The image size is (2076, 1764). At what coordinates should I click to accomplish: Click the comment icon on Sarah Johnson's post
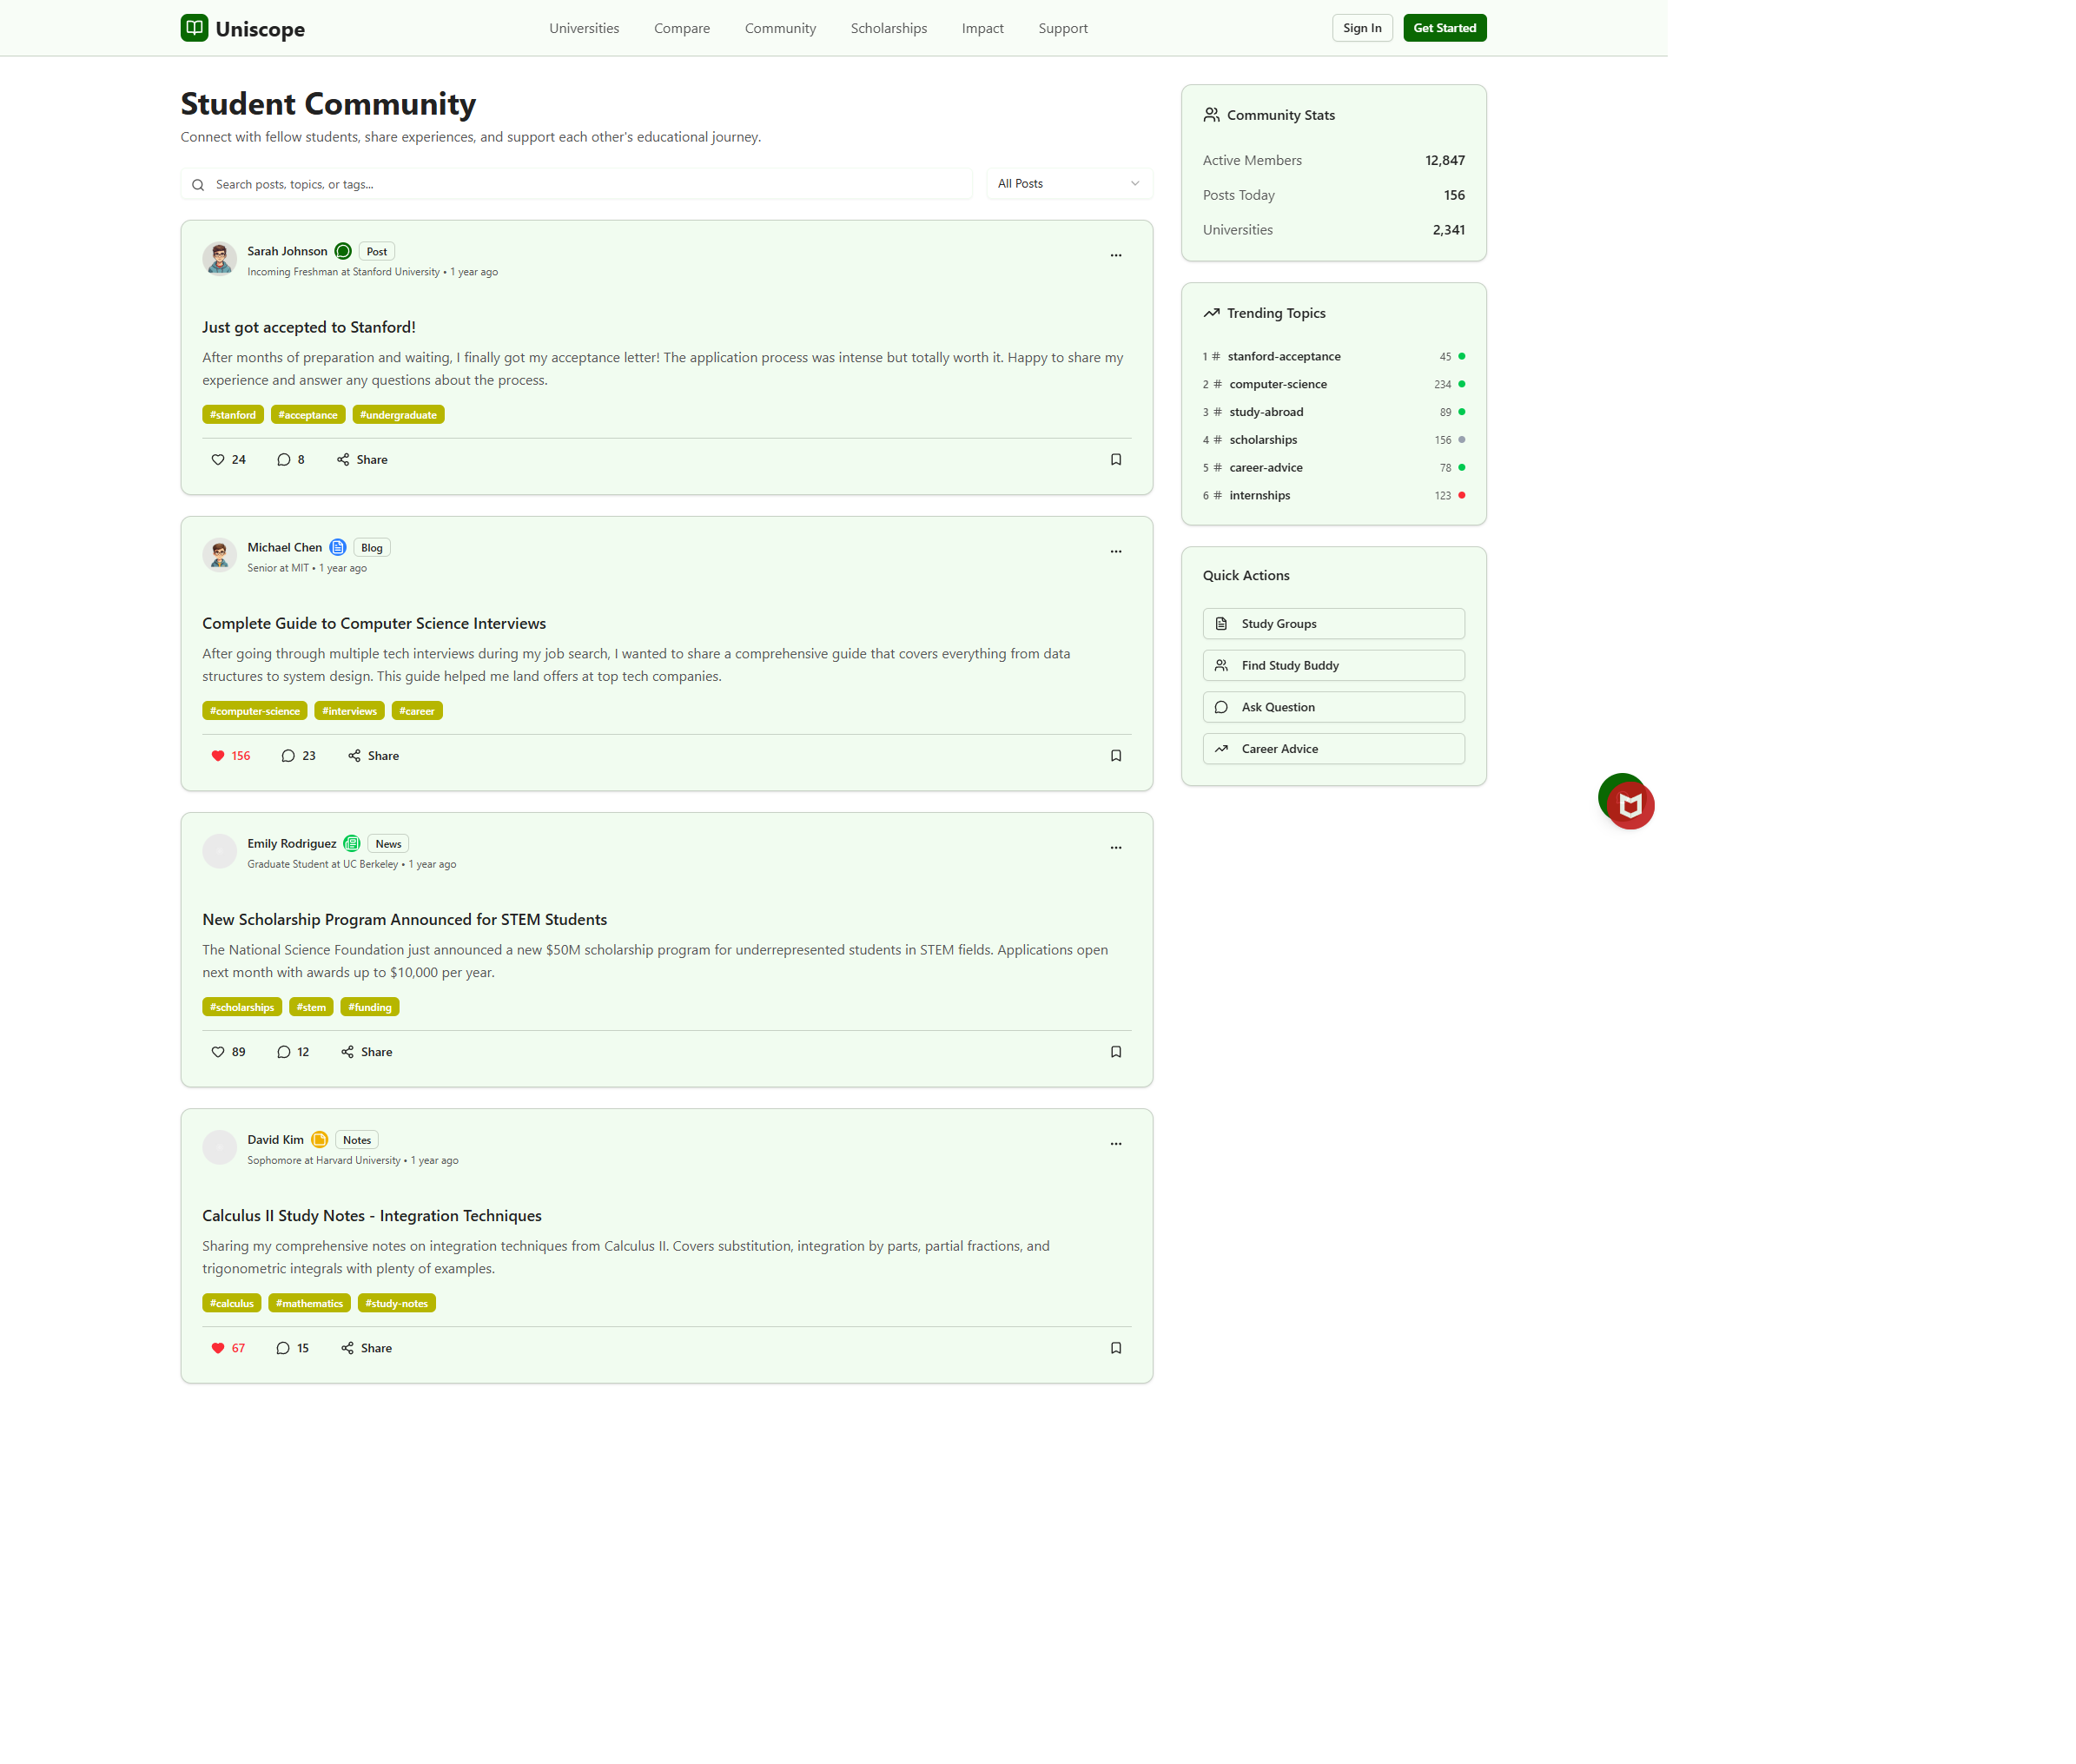point(284,460)
